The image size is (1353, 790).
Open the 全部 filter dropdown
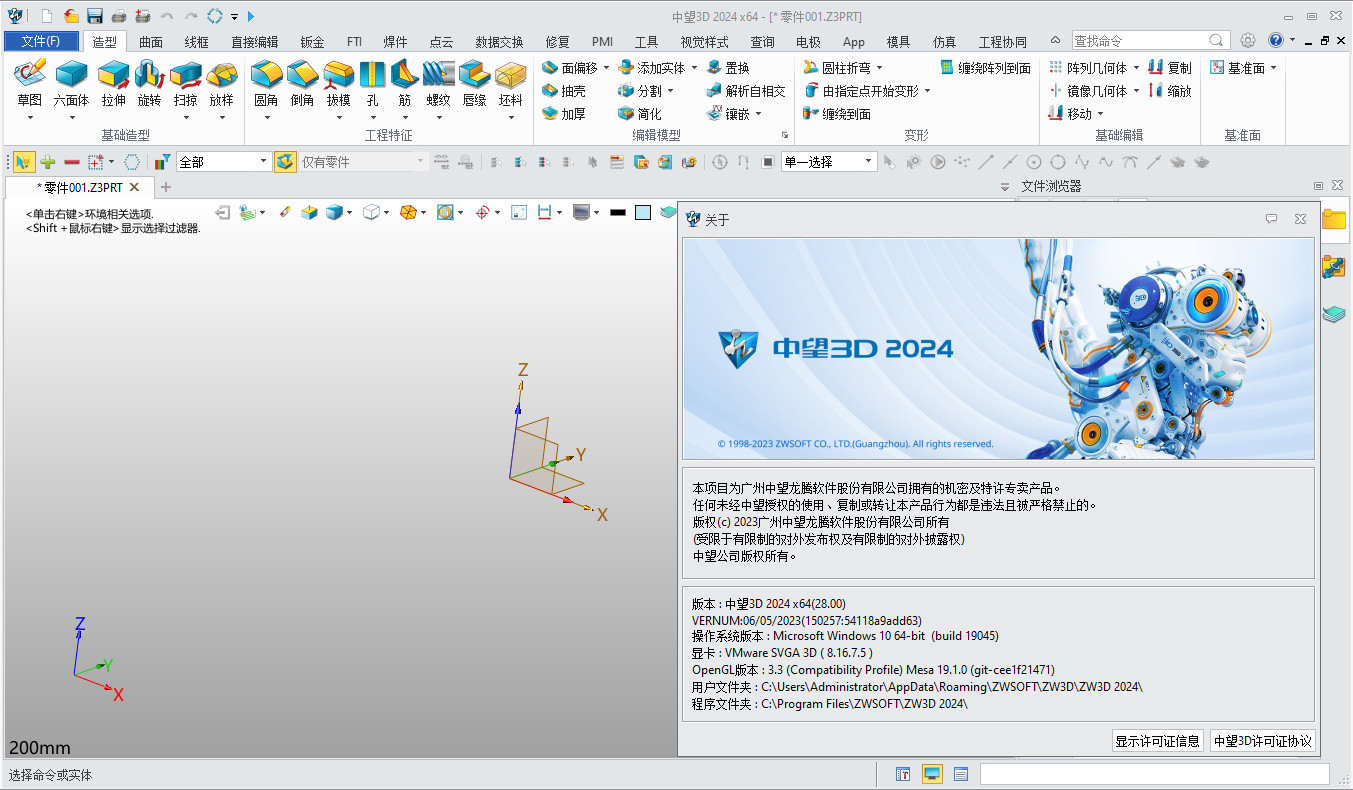tap(264, 162)
